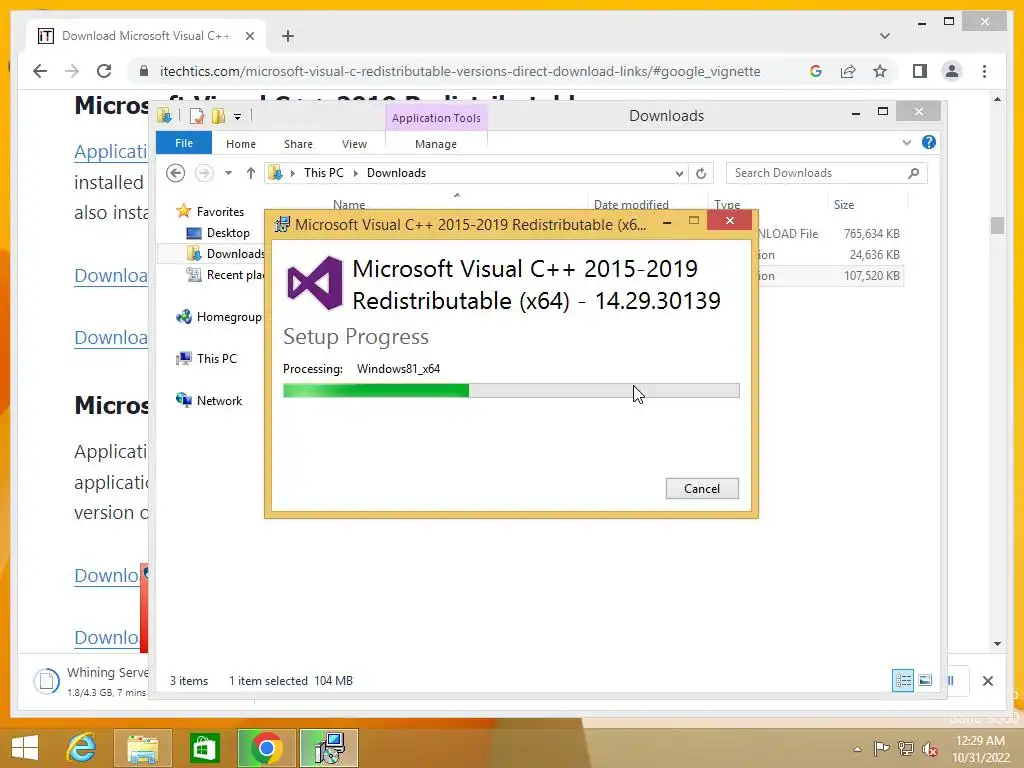This screenshot has height=768, width=1024.
Task: Click This PC in address breadcrumb
Action: click(x=323, y=173)
